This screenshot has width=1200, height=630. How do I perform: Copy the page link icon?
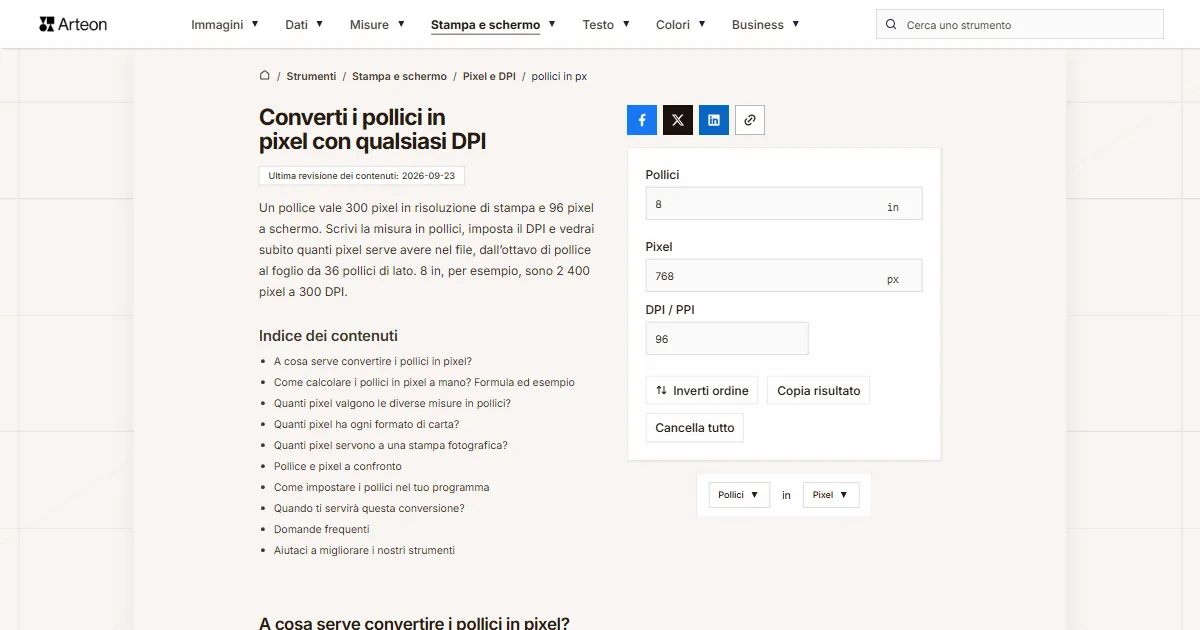click(x=750, y=120)
